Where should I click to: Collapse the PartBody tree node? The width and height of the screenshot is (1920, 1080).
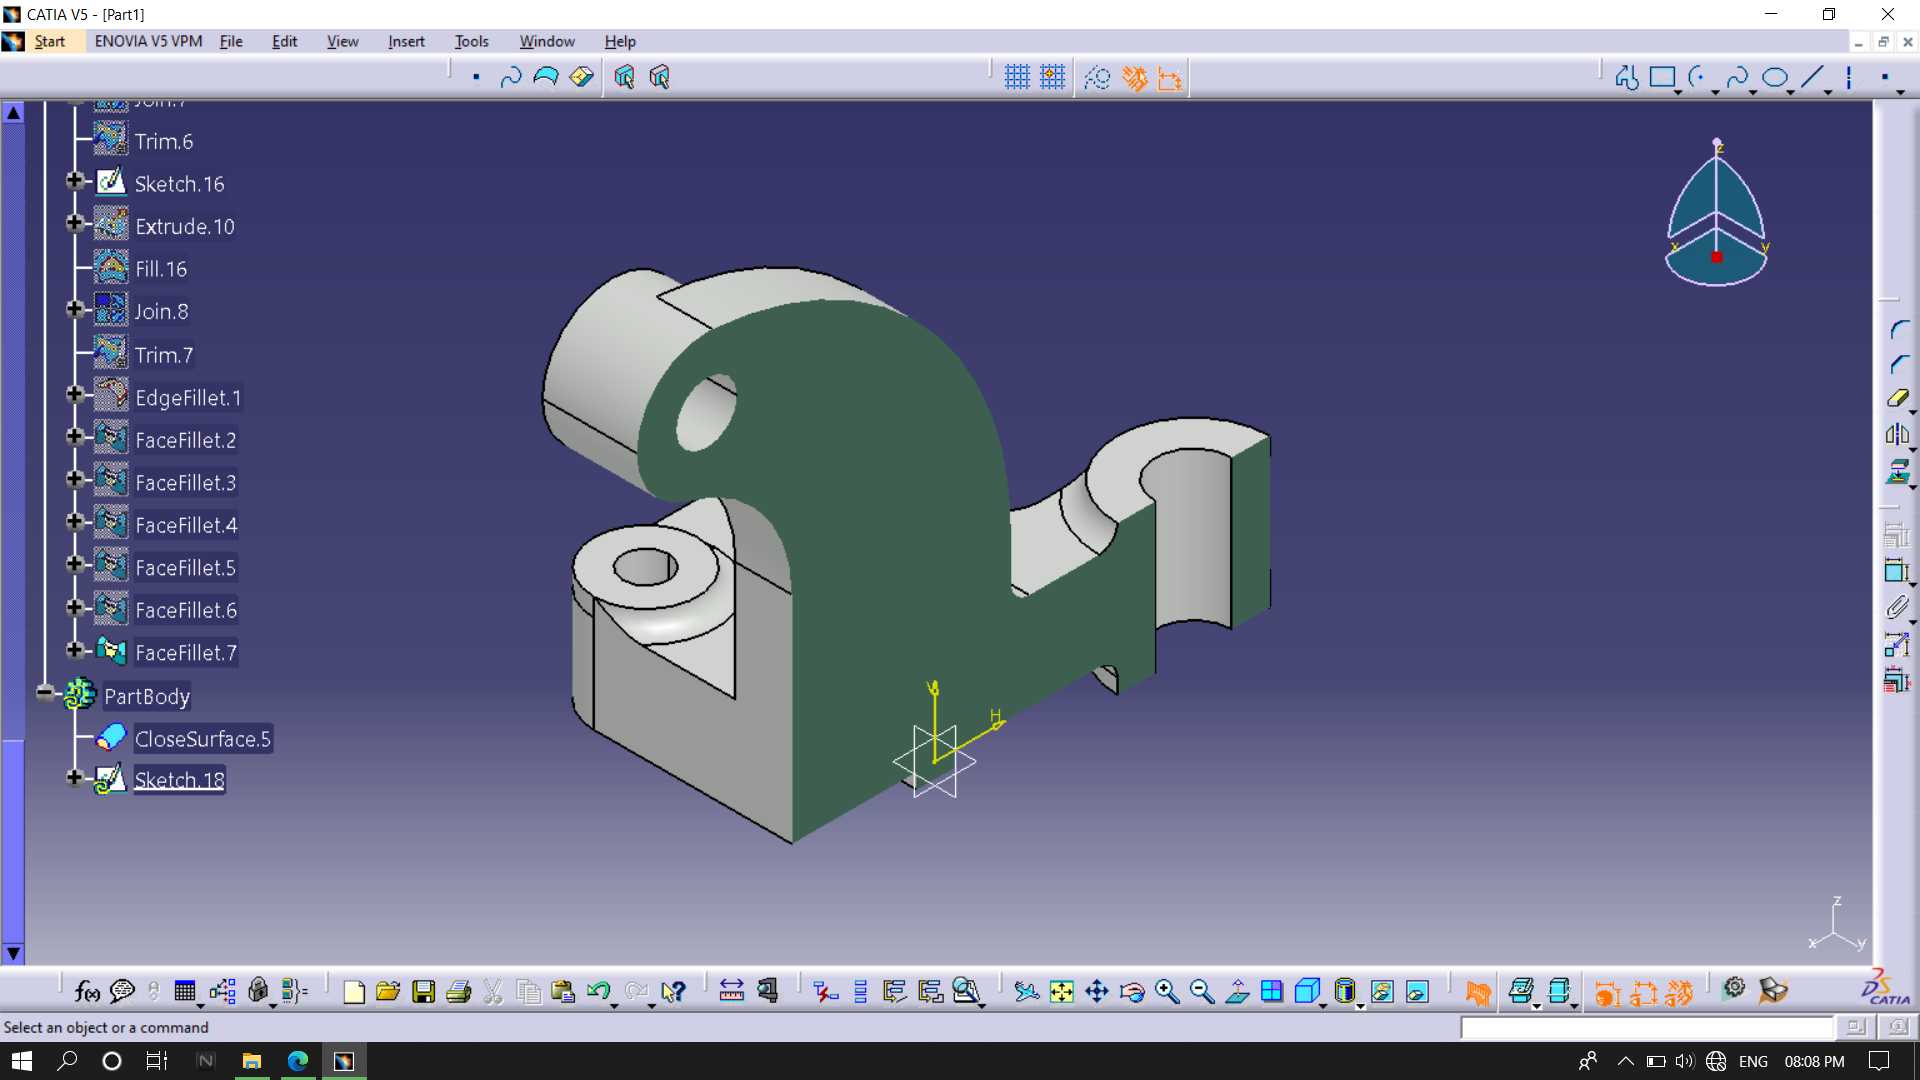(44, 692)
